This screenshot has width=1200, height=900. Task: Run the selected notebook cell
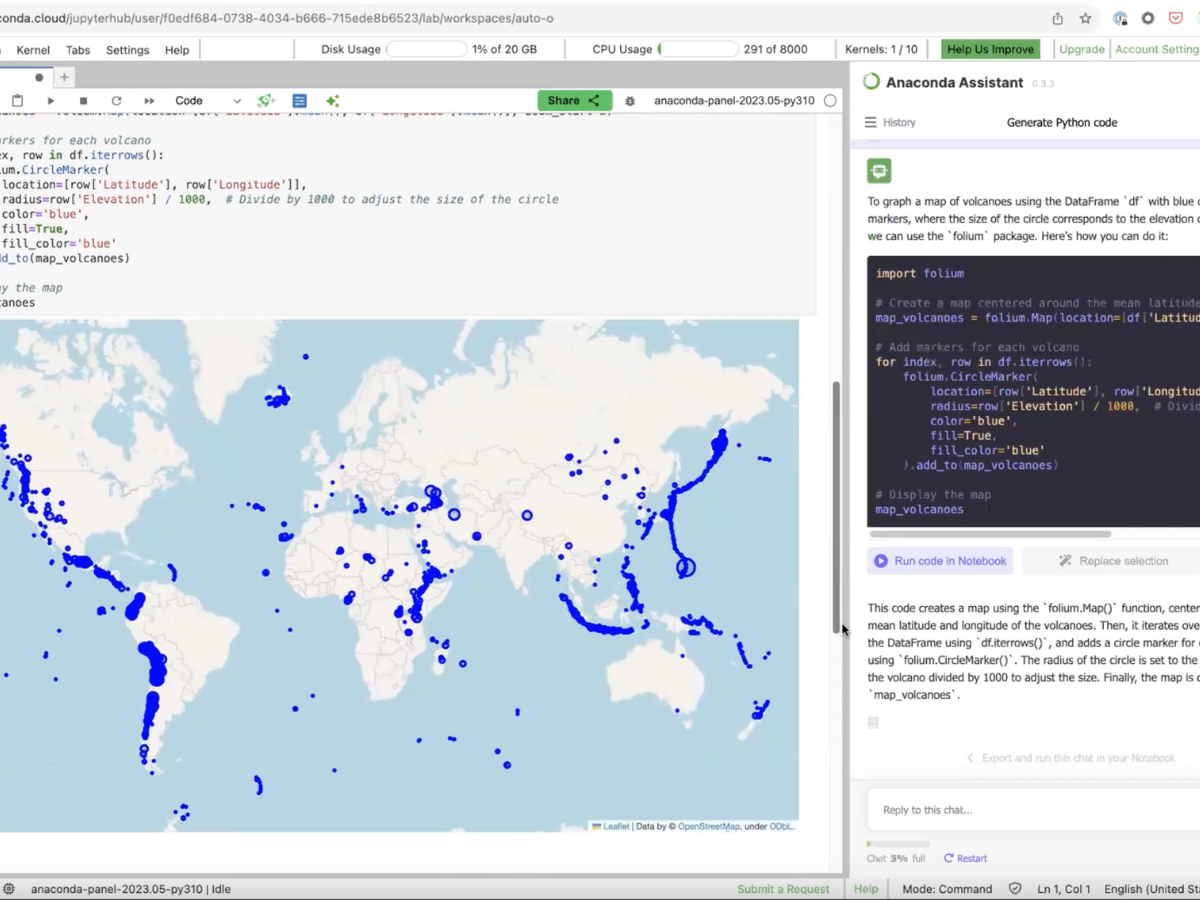[50, 101]
